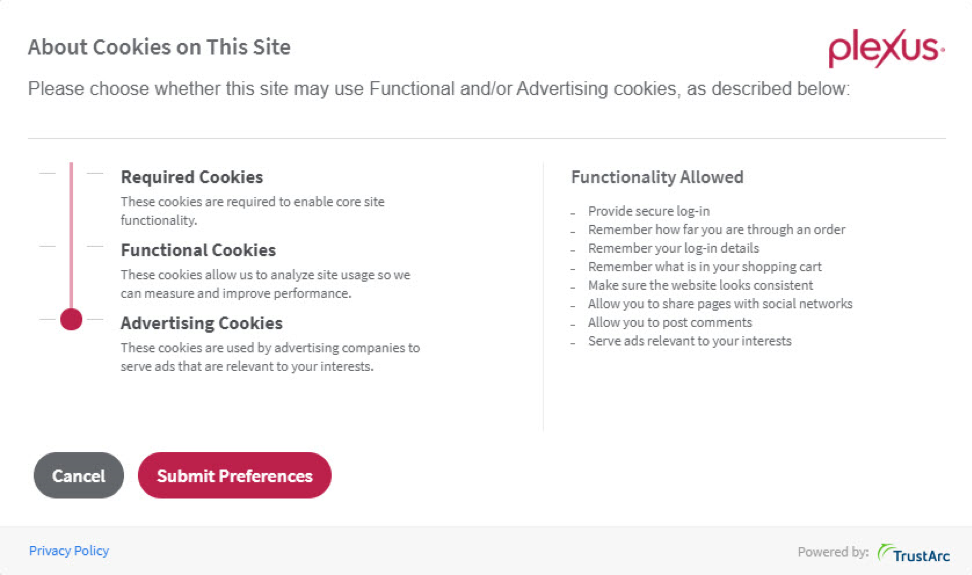Select the Required Cookies heading text
972x575 pixels.
point(192,177)
